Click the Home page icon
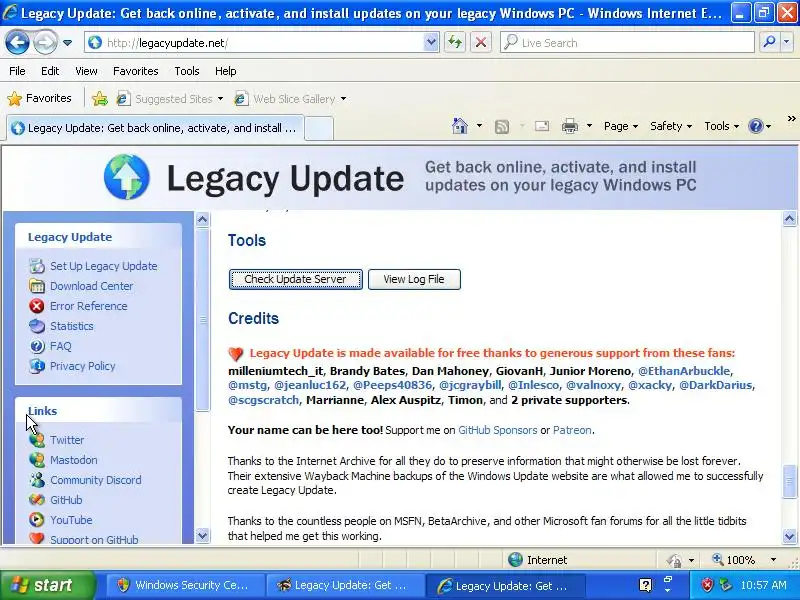 [x=460, y=126]
